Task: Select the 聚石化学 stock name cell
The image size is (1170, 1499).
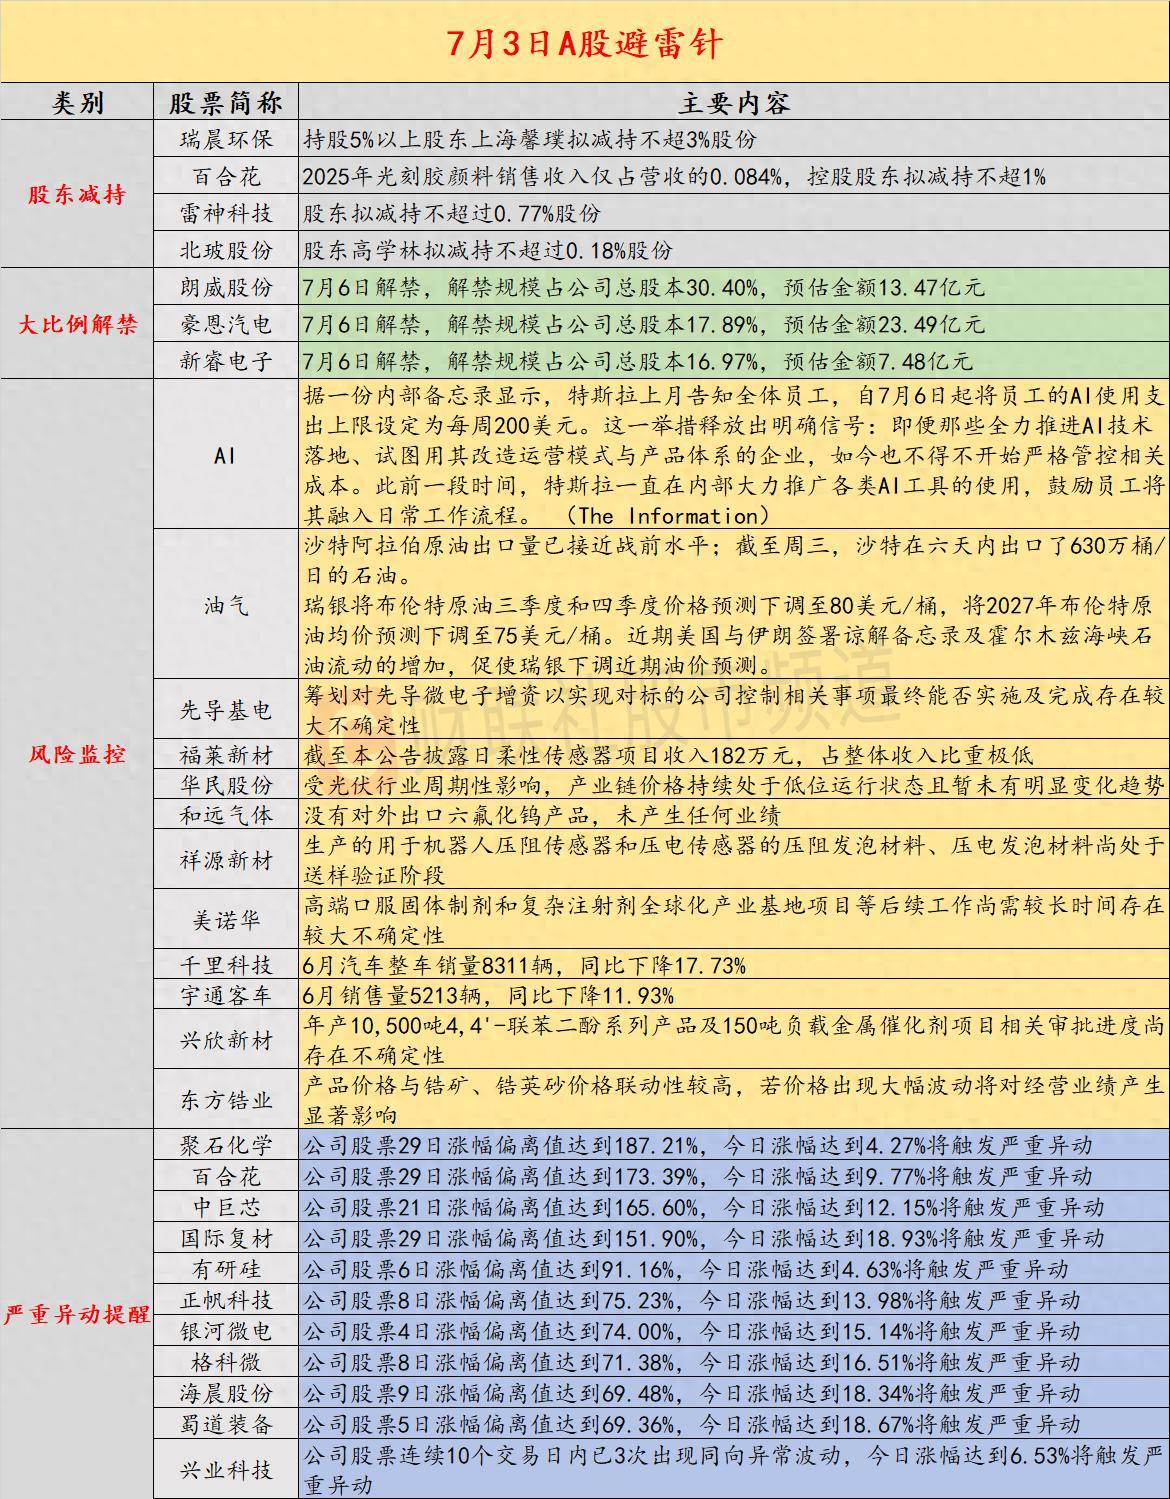Action: [226, 1145]
